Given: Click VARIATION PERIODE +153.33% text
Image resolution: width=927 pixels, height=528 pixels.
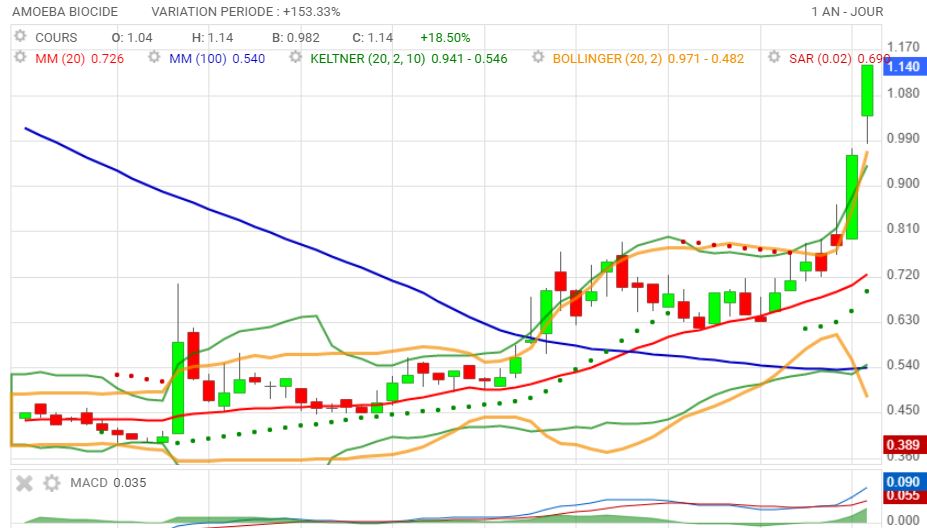Looking at the screenshot, I should click(x=246, y=12).
